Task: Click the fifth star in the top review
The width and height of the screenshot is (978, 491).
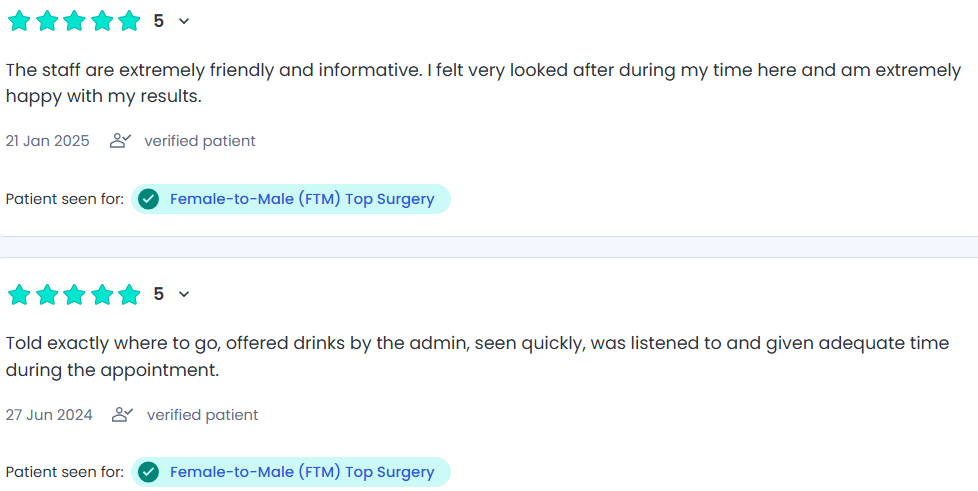Action: pos(129,21)
